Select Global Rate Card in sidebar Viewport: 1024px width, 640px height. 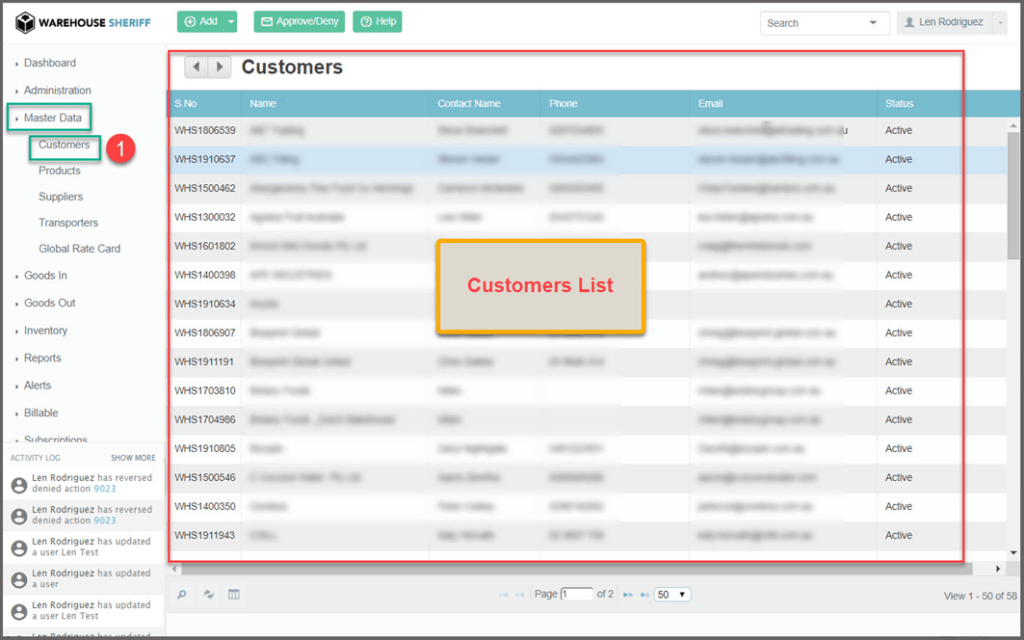click(x=79, y=249)
